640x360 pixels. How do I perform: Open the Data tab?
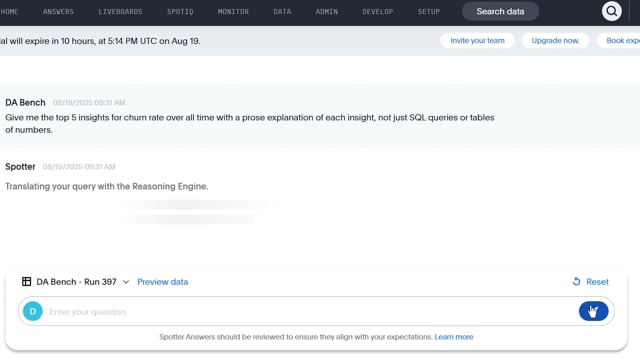pyautogui.click(x=282, y=11)
